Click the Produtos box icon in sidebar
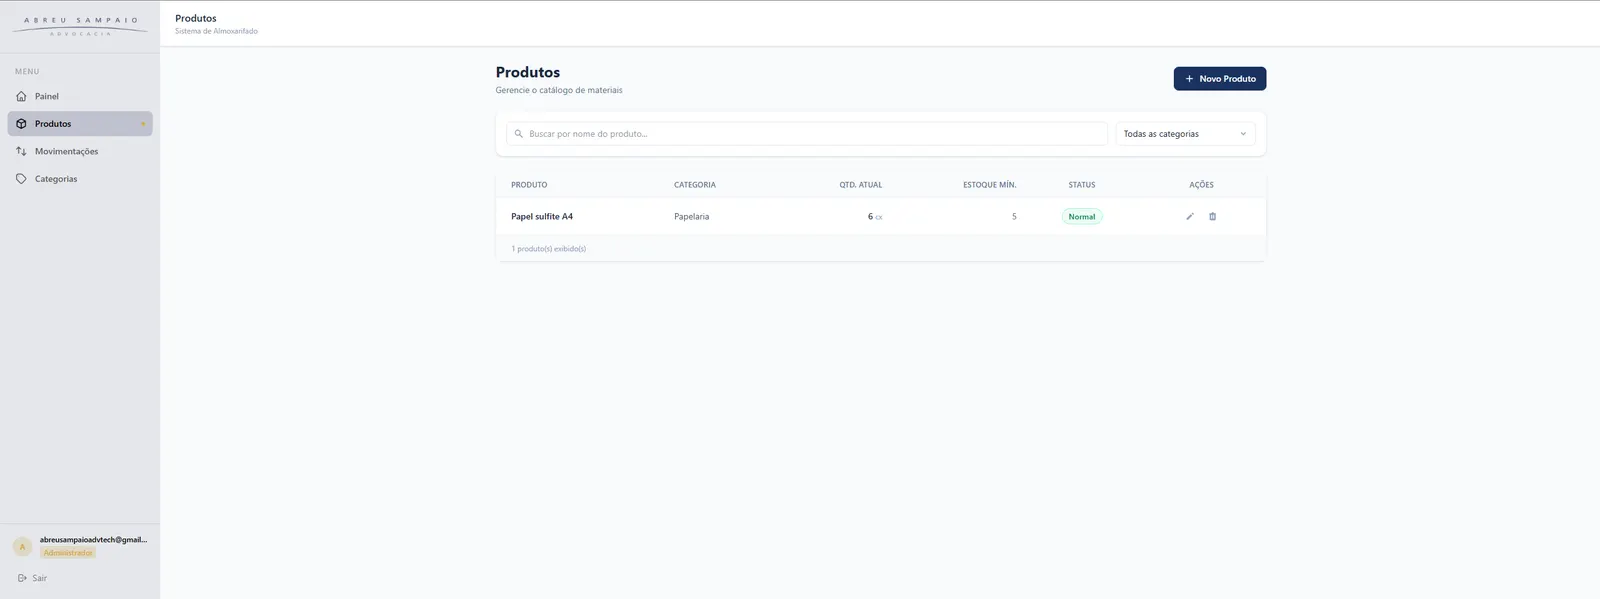Image resolution: width=1600 pixels, height=599 pixels. tap(22, 124)
